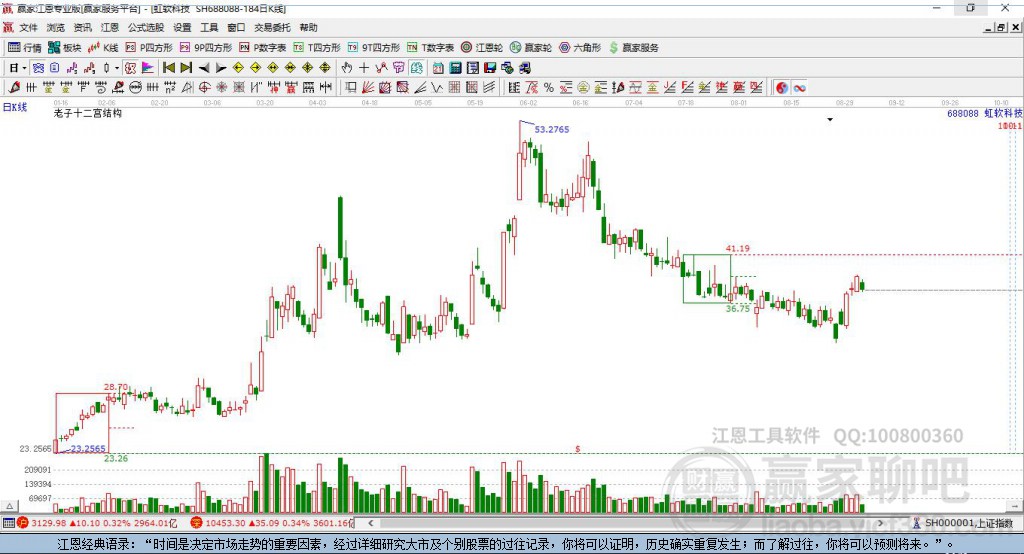Click the 41.19 price label

coord(737,248)
